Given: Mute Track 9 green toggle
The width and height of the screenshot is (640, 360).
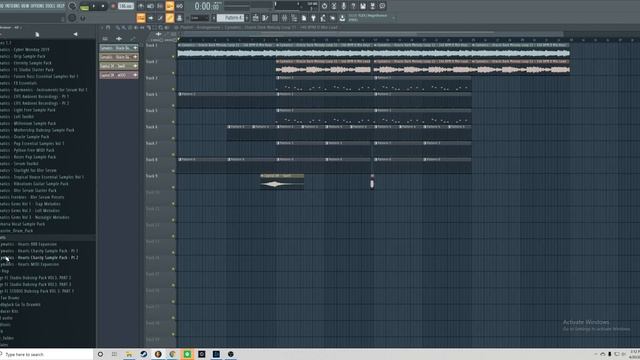Looking at the screenshot, I should pos(173,187).
